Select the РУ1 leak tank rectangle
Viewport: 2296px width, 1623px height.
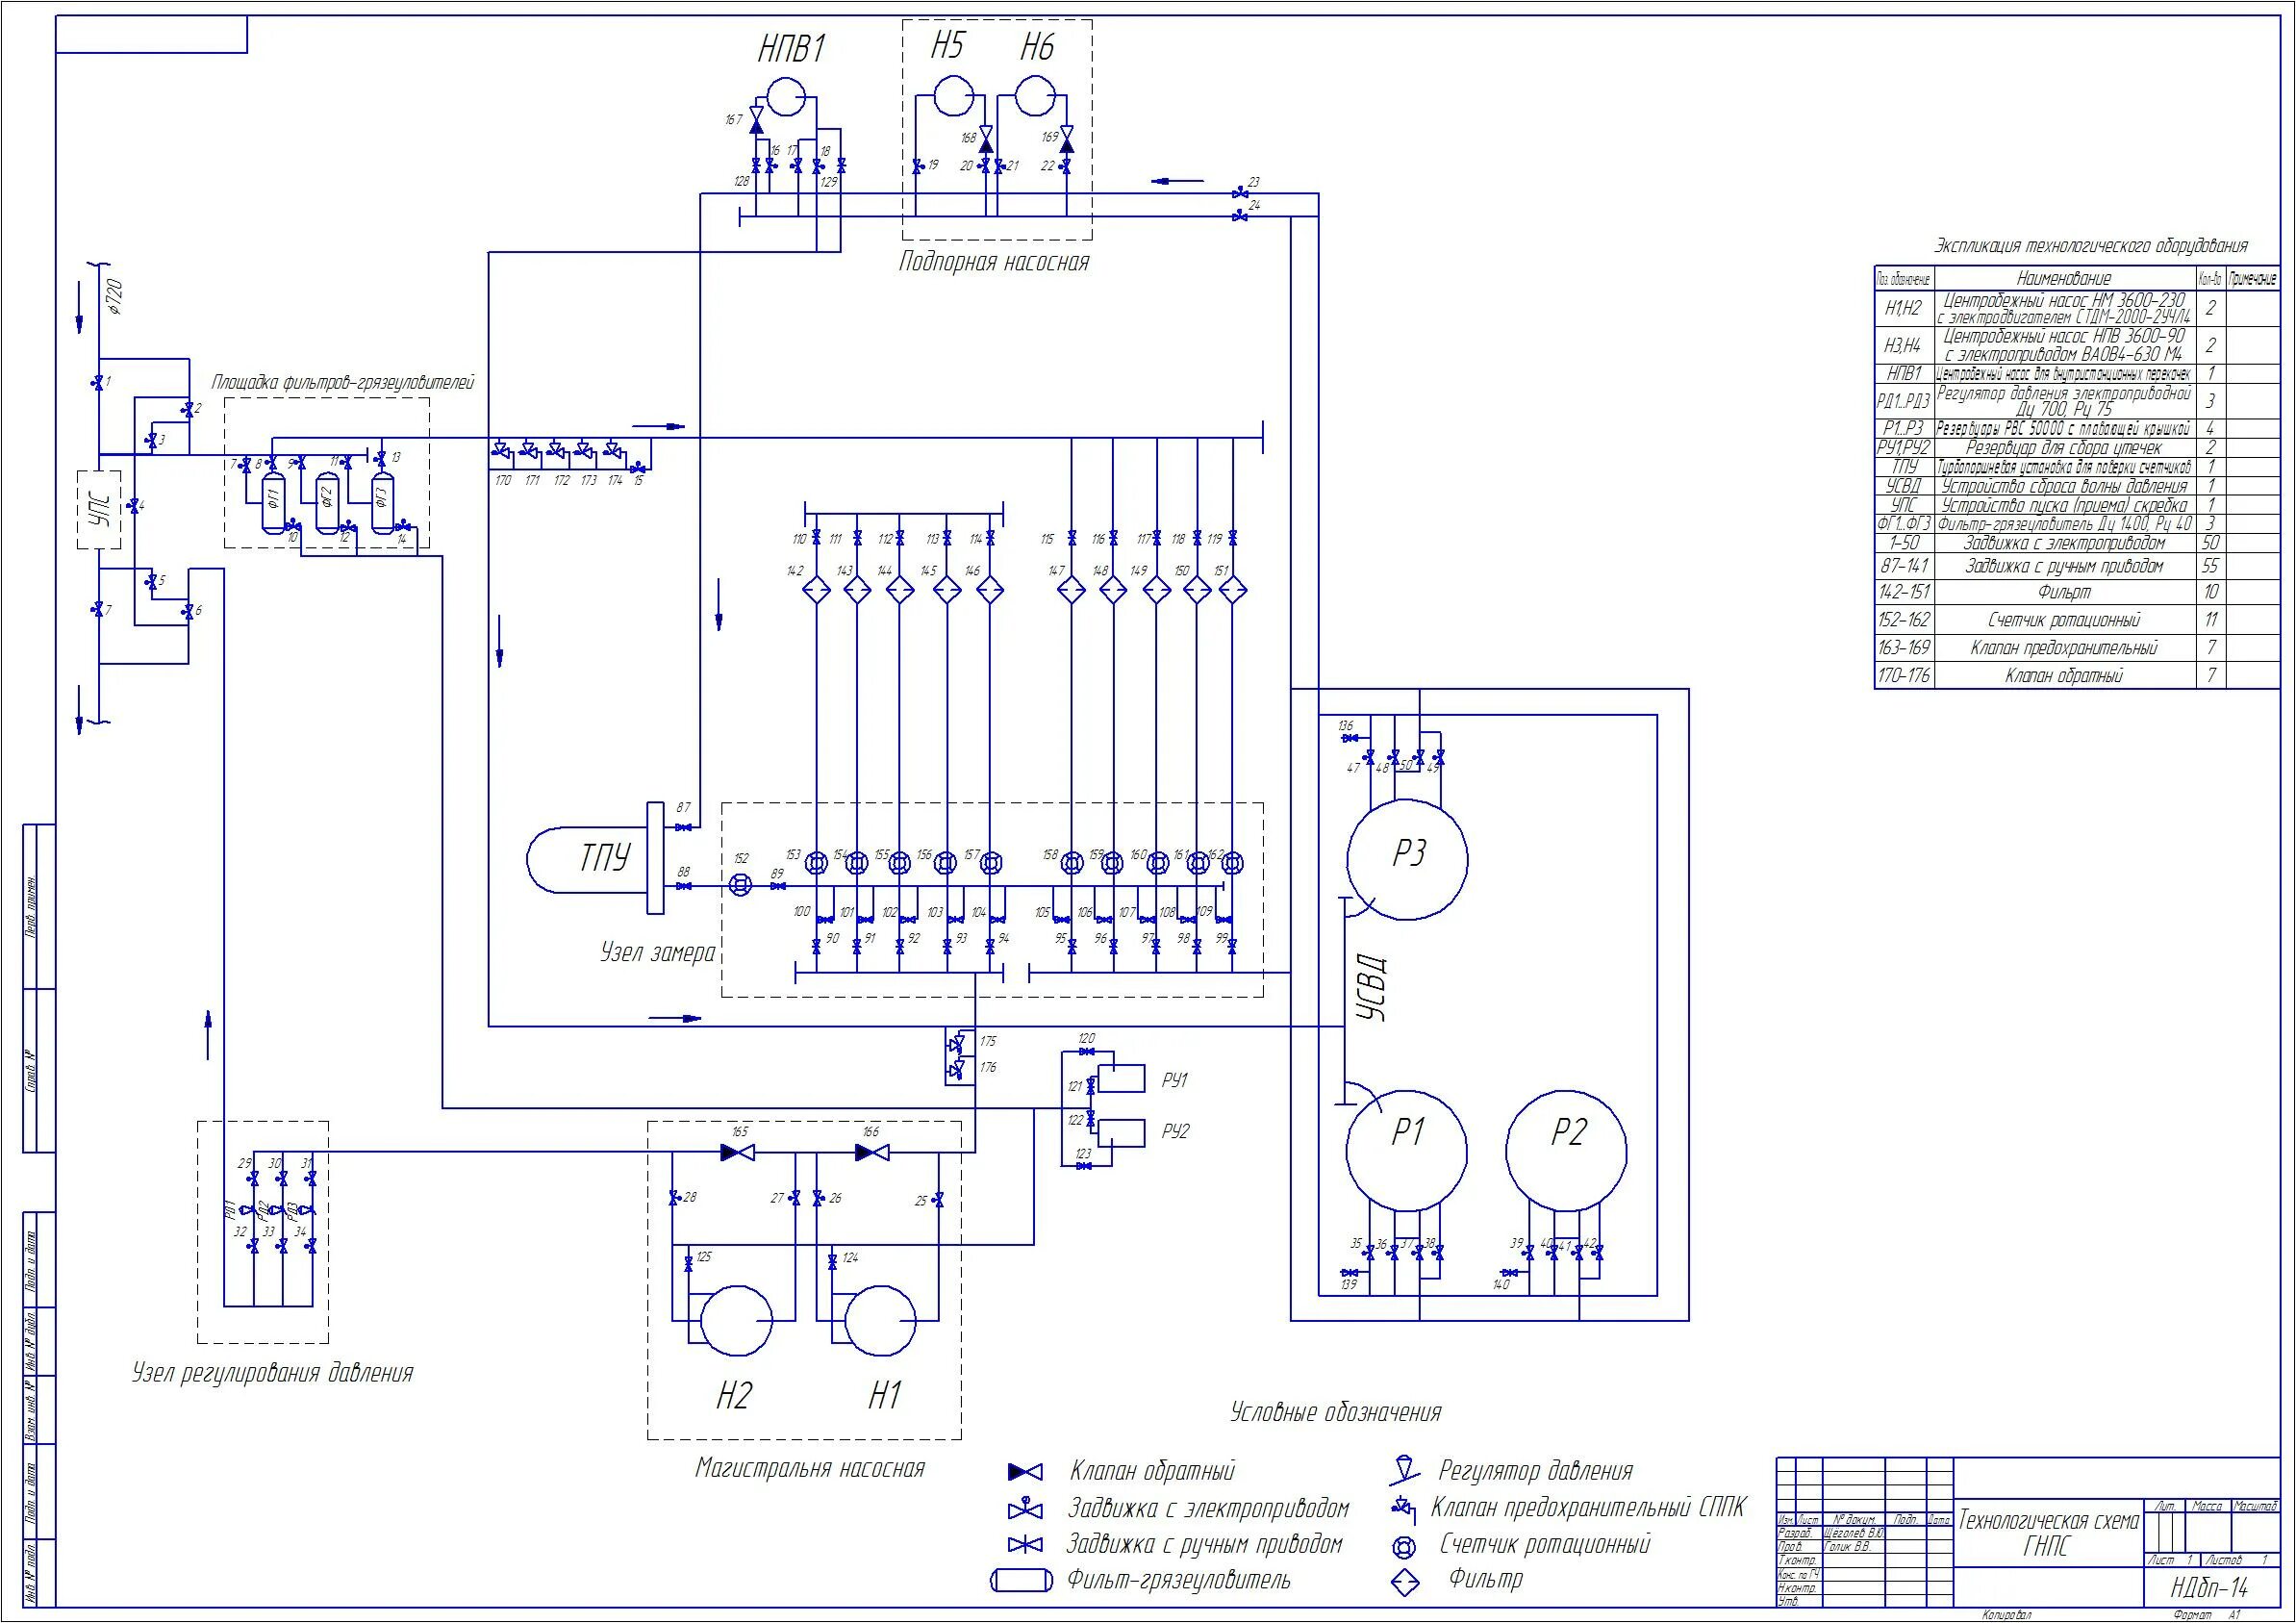(x=1122, y=1079)
